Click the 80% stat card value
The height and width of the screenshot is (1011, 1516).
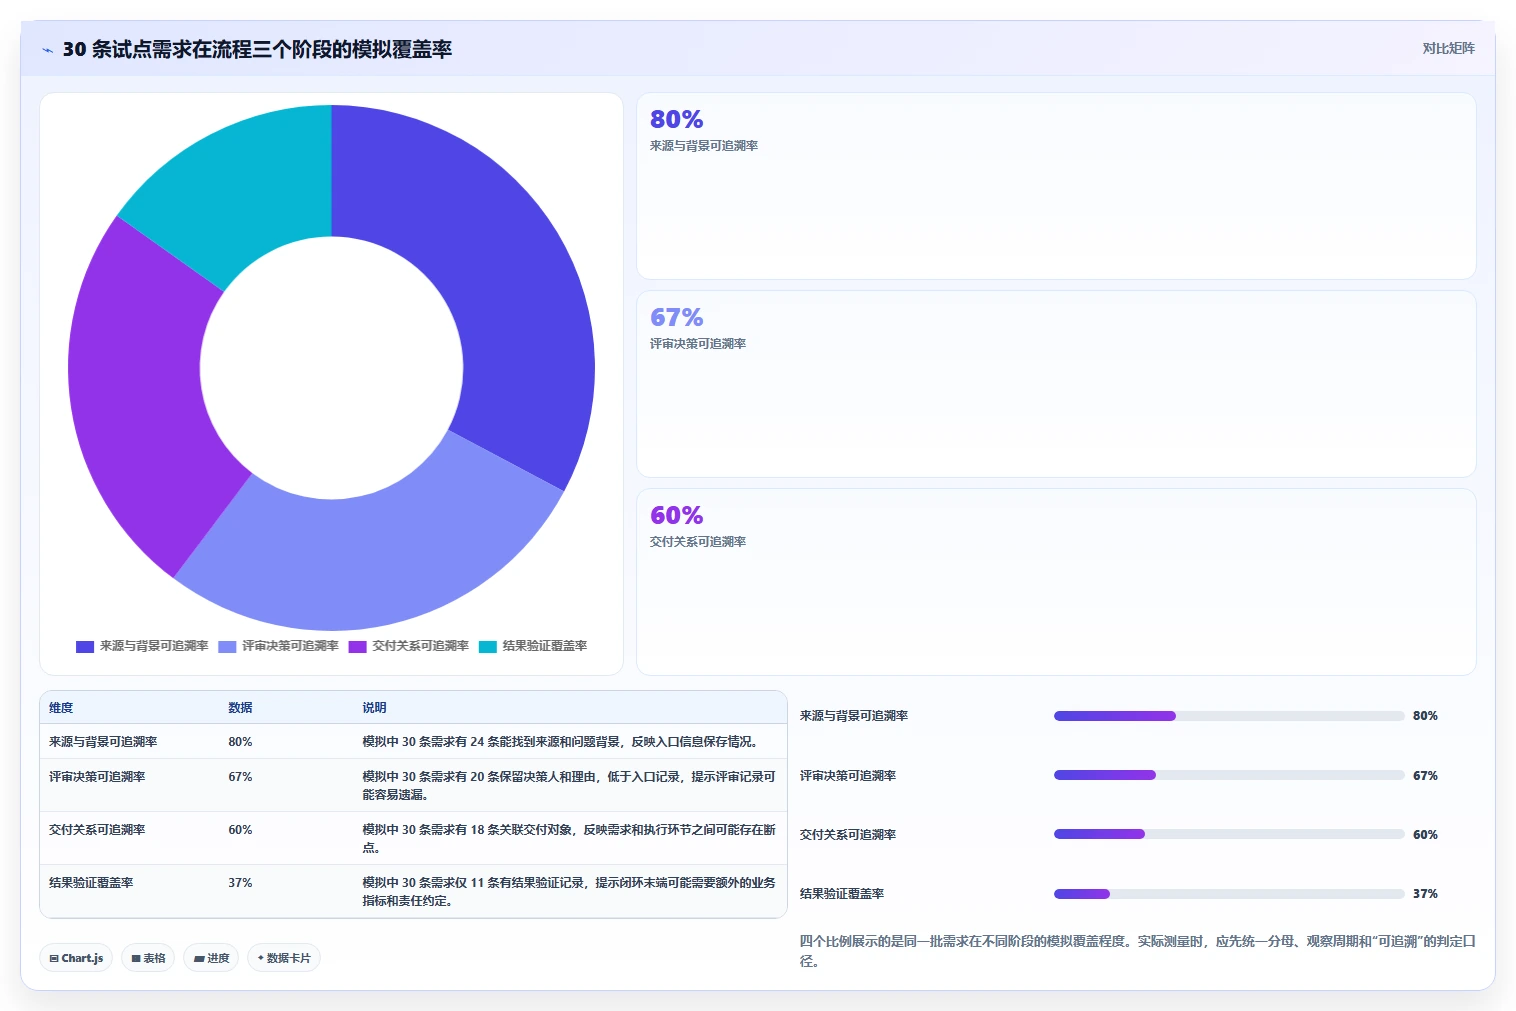coord(677,120)
